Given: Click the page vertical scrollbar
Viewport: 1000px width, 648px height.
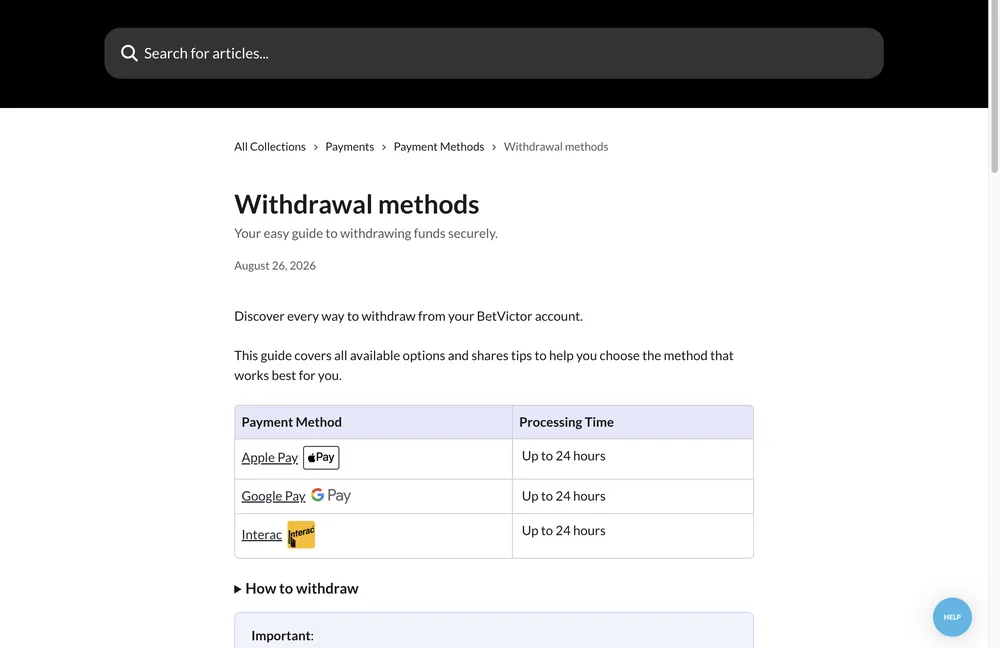Looking at the screenshot, I should tap(994, 86).
